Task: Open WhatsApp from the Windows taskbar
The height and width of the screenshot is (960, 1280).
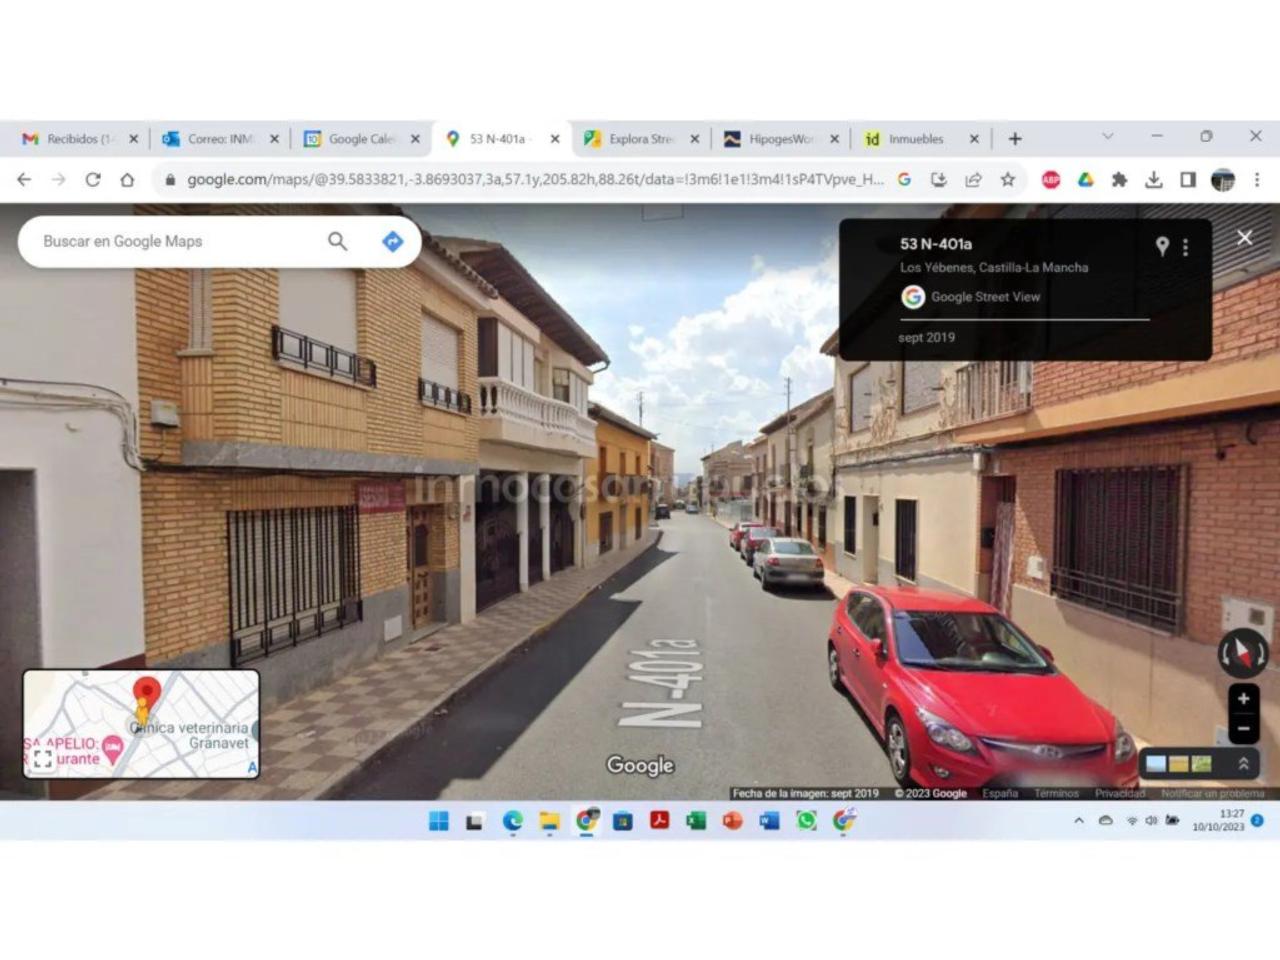Action: 806,821
